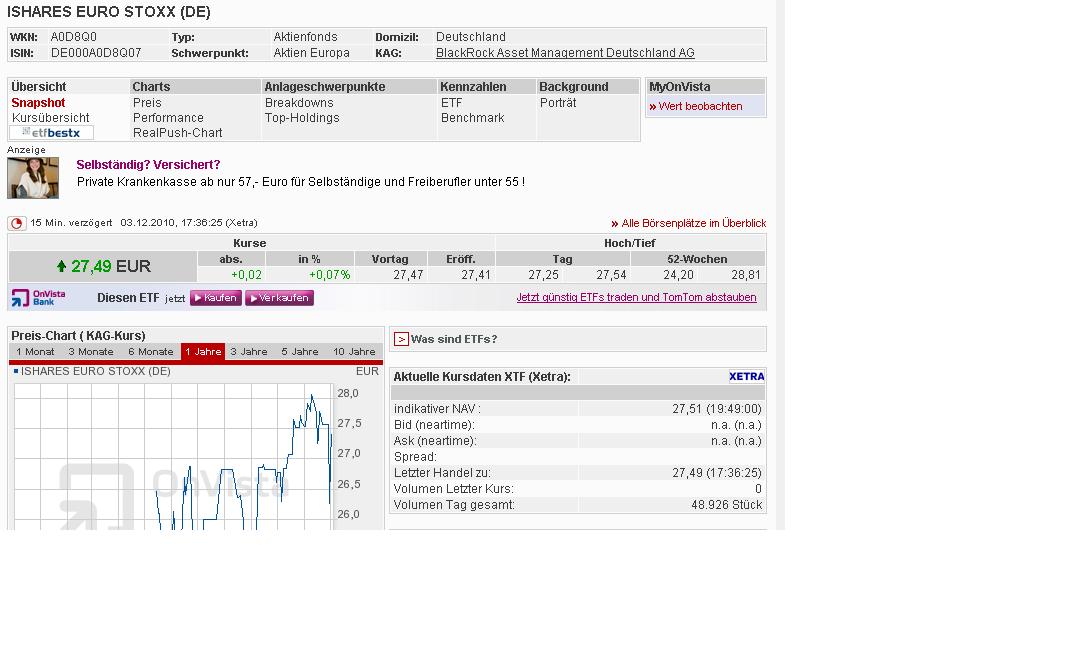
Task: Switch the chart to 10 Jahre
Action: (x=354, y=351)
